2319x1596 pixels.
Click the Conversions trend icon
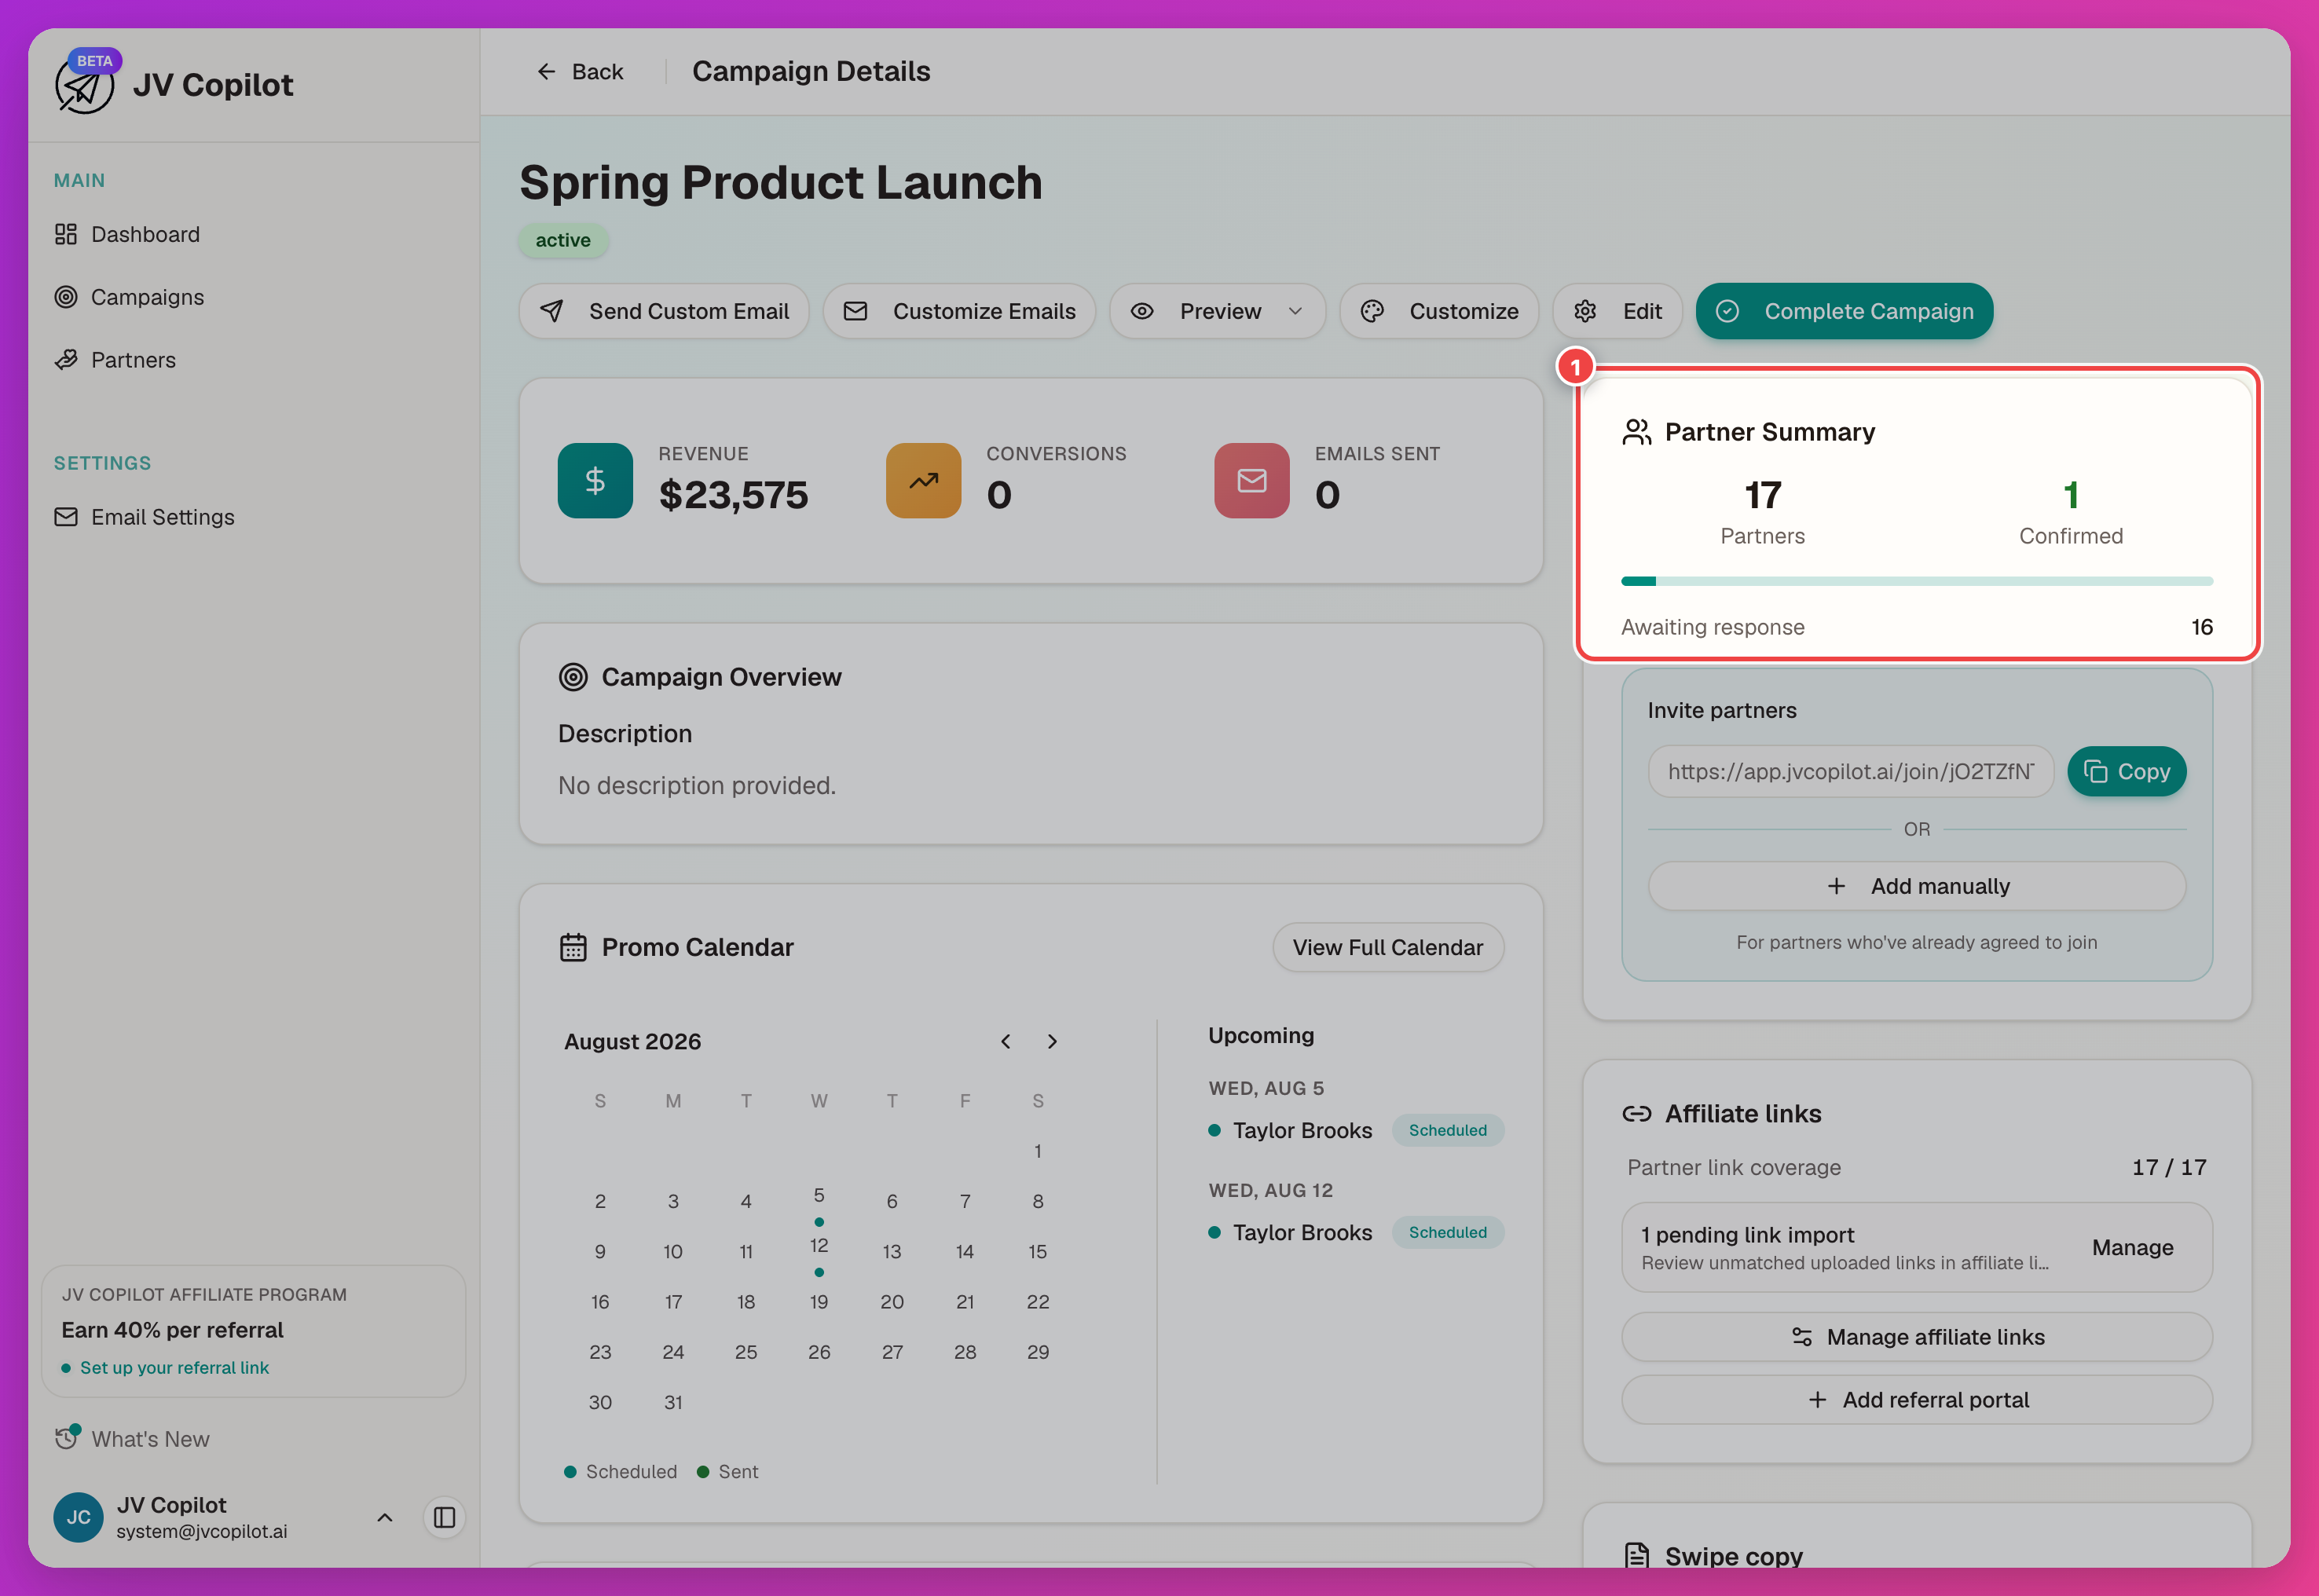(923, 481)
